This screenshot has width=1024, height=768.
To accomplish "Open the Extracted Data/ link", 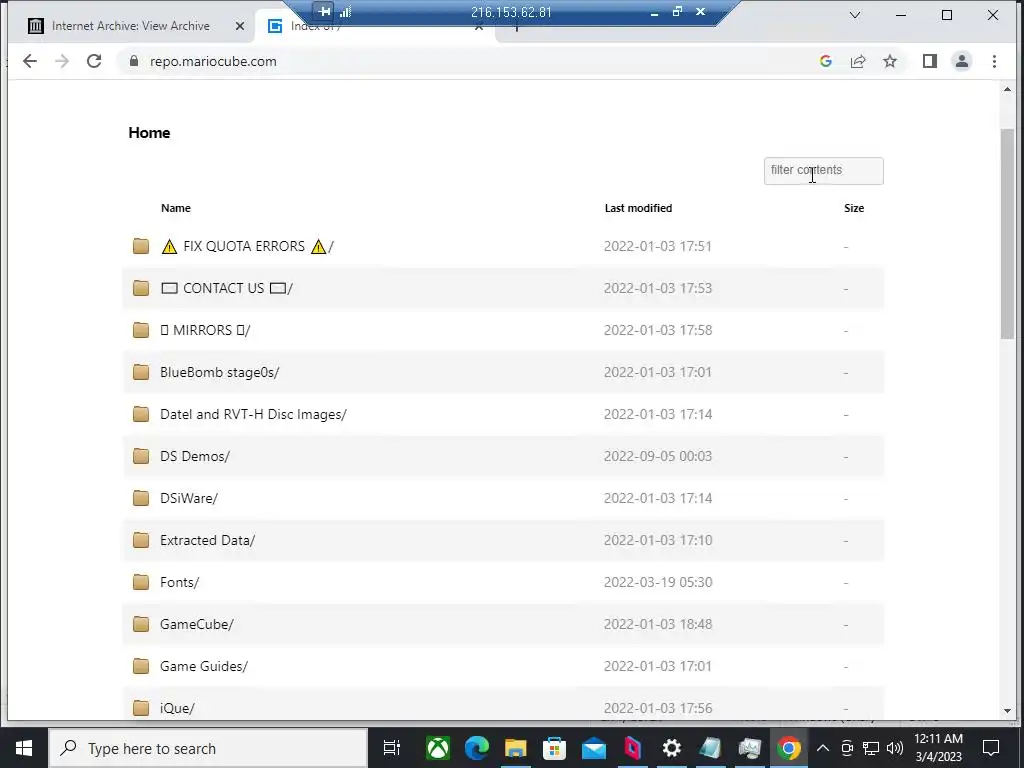I will pyautogui.click(x=207, y=540).
